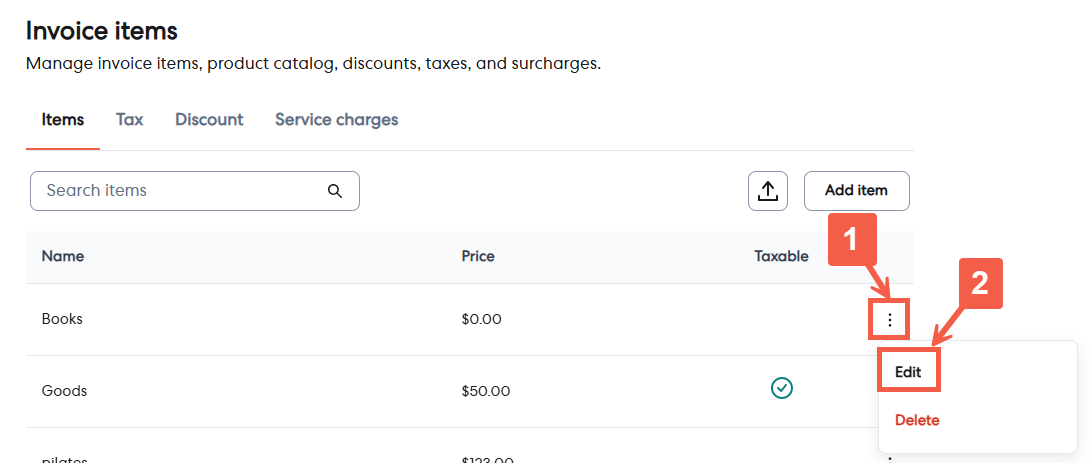This screenshot has height=463, width=1092.
Task: Select the Books item row name
Action: tap(62, 319)
